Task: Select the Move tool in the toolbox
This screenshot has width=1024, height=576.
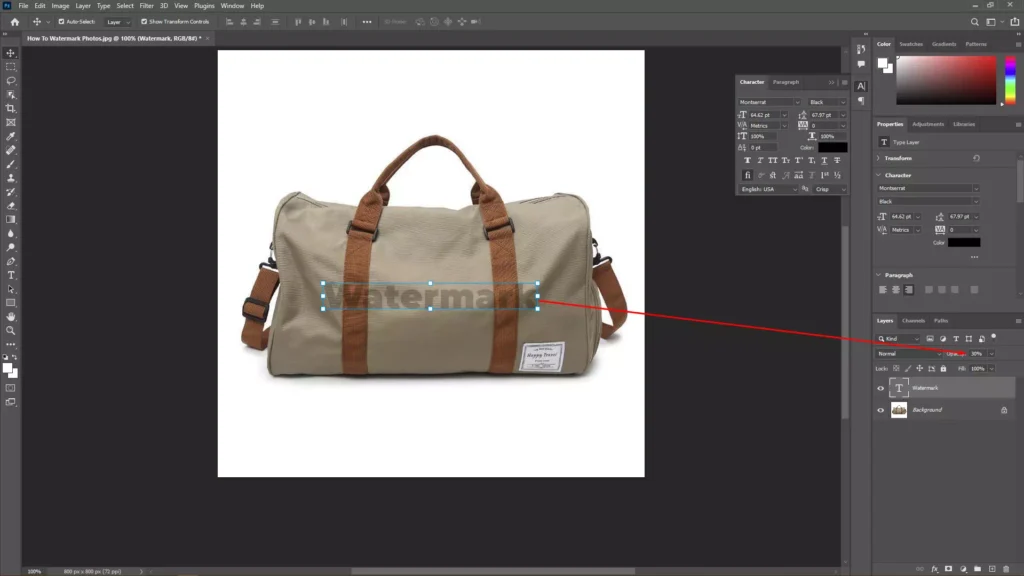Action: tap(10, 53)
